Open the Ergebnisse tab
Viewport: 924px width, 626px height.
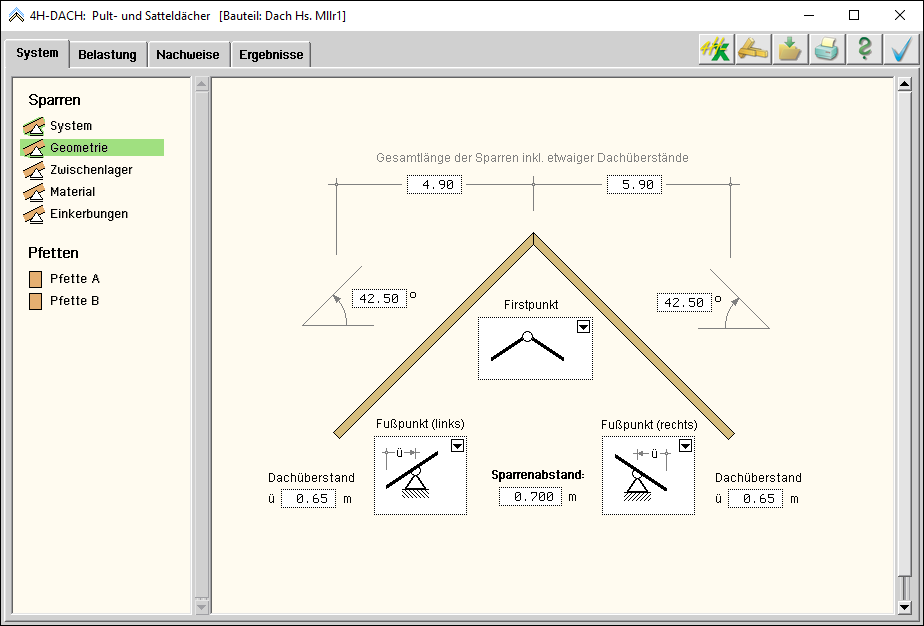(271, 55)
